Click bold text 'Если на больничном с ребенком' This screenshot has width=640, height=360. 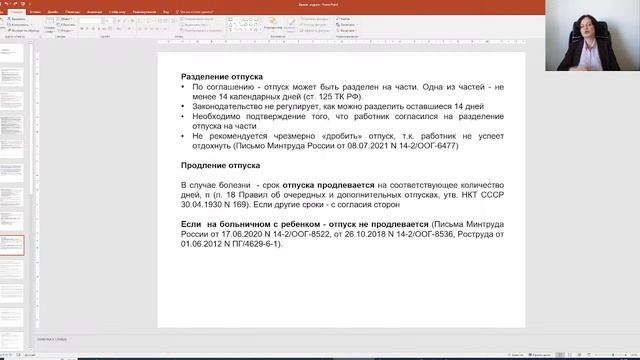(250, 224)
